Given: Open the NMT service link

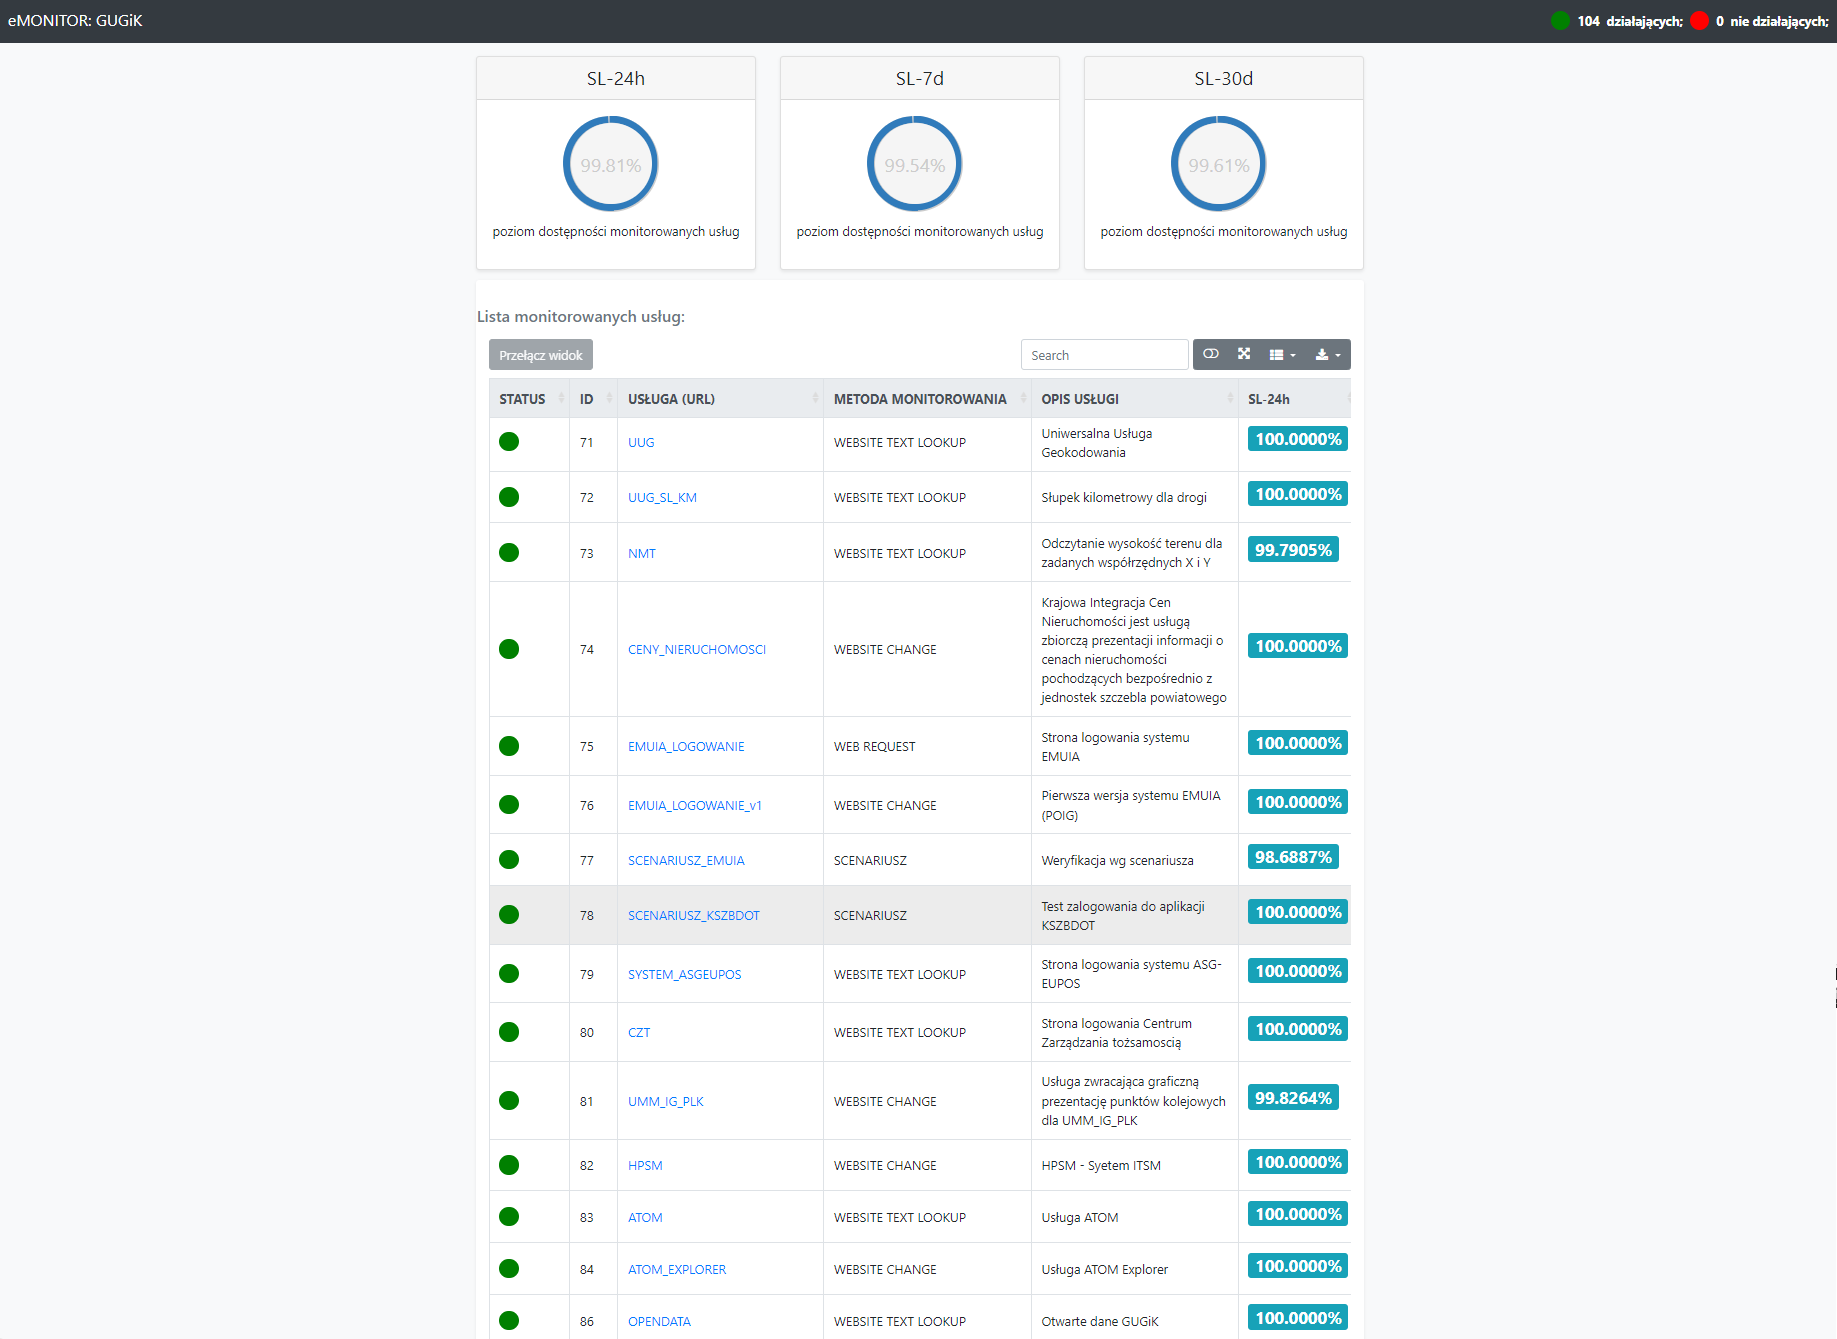Looking at the screenshot, I should 642,553.
